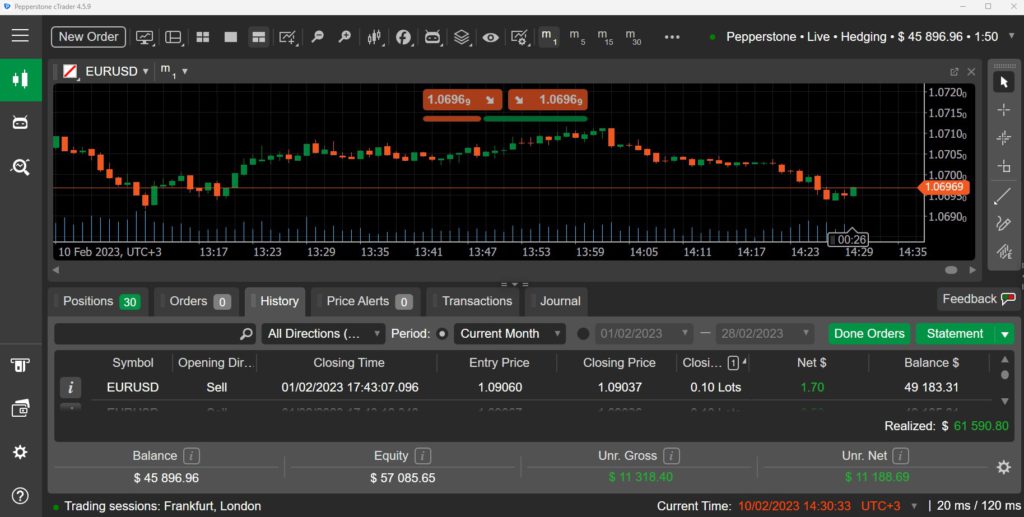Open the Automate robot section in sidebar
The height and width of the screenshot is (517, 1024).
[20, 123]
